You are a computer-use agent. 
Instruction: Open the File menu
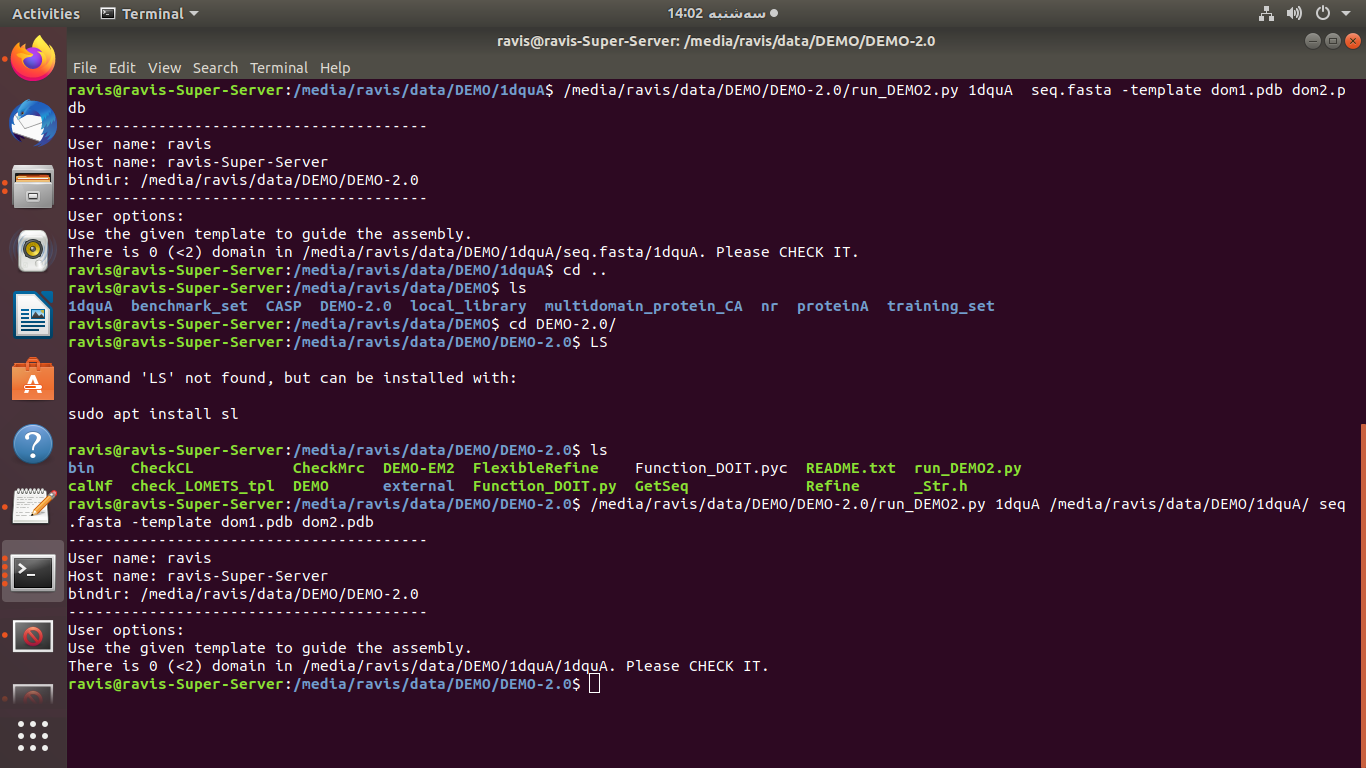coord(85,68)
